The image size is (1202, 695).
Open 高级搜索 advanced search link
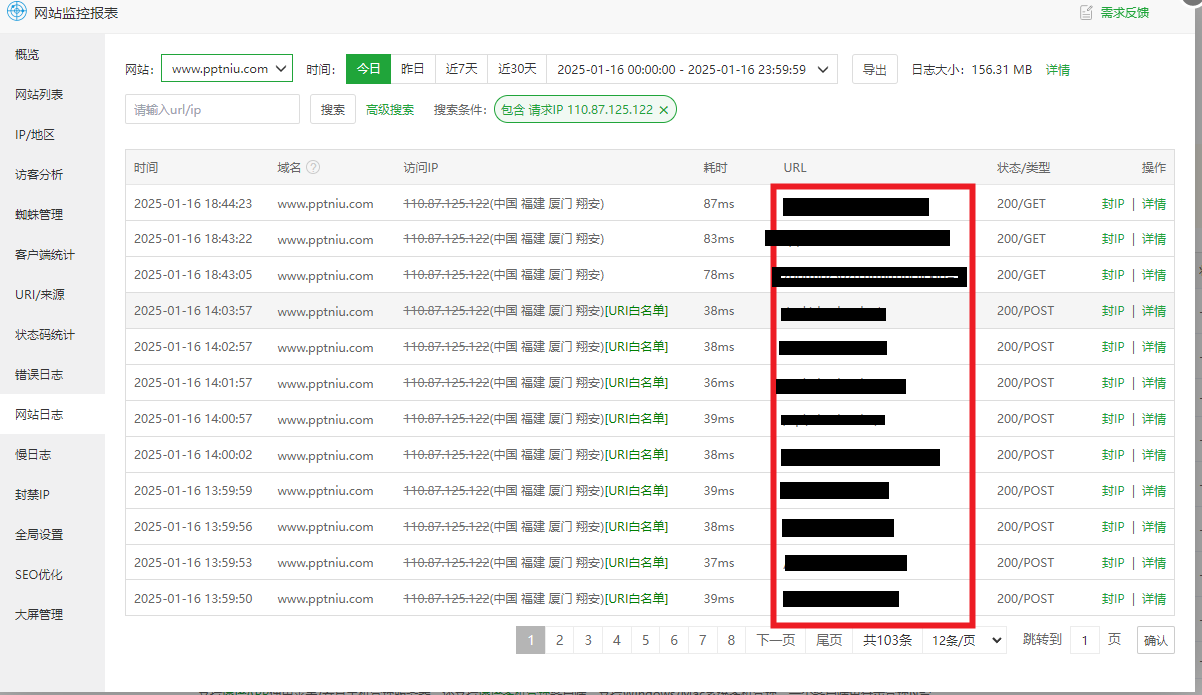(390, 110)
